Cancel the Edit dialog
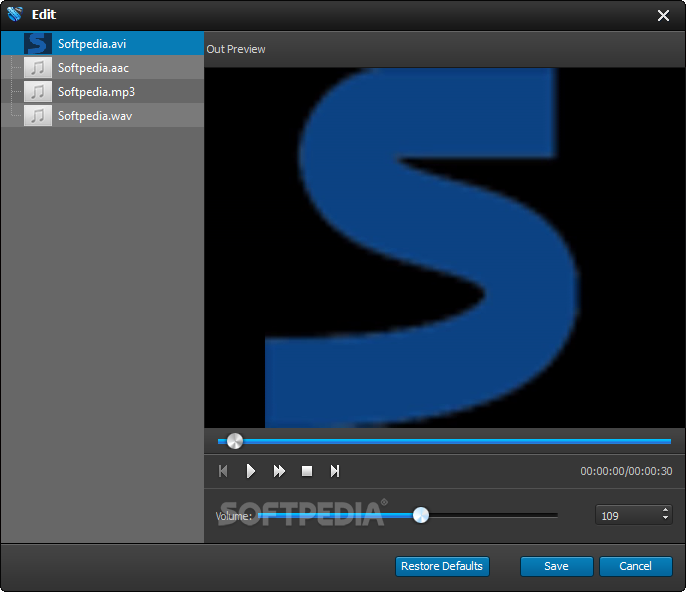The image size is (686, 592). [635, 566]
